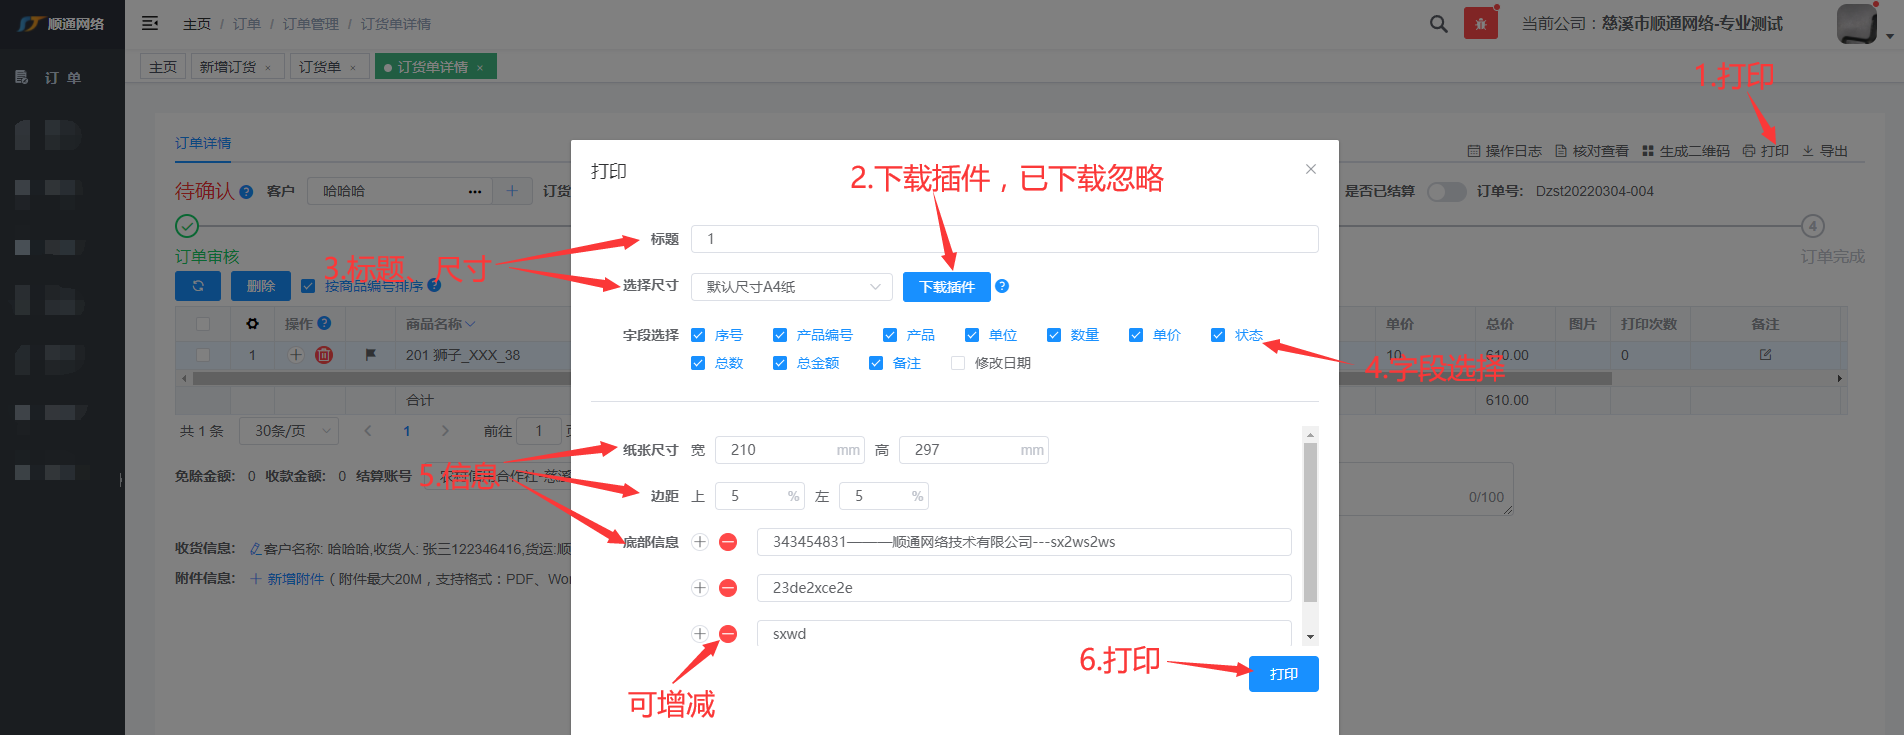Click the help icon beside 下载插件

[x=1002, y=286]
